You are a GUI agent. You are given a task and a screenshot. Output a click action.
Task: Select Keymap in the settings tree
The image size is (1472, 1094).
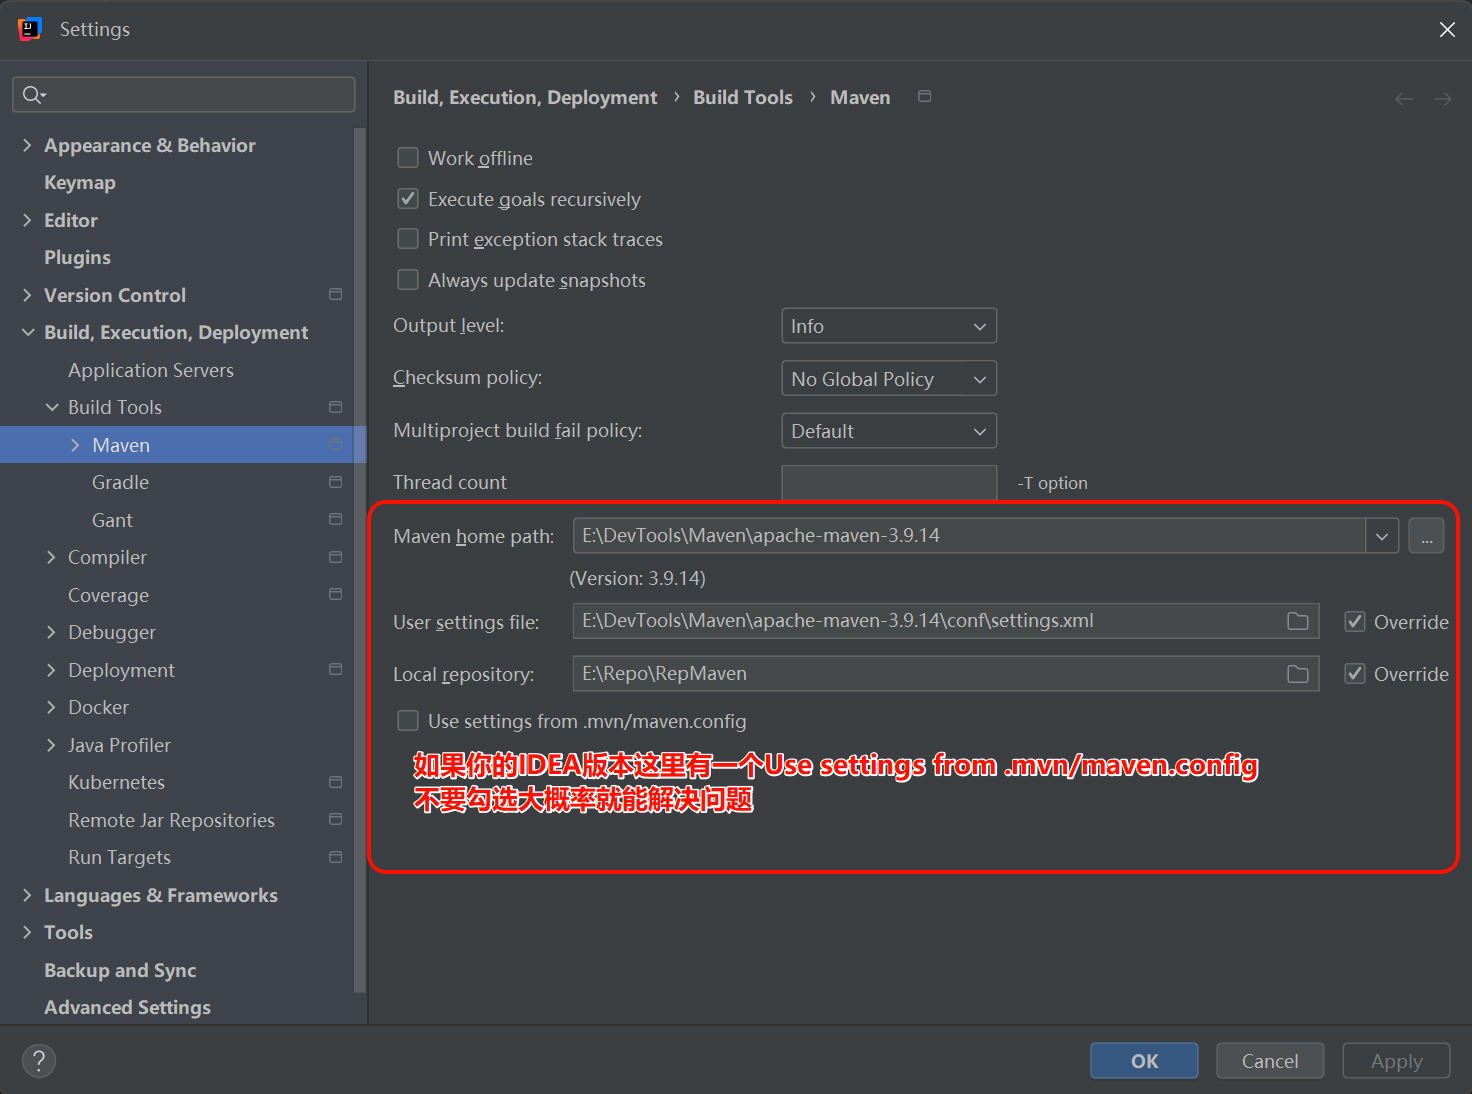pyautogui.click(x=80, y=183)
